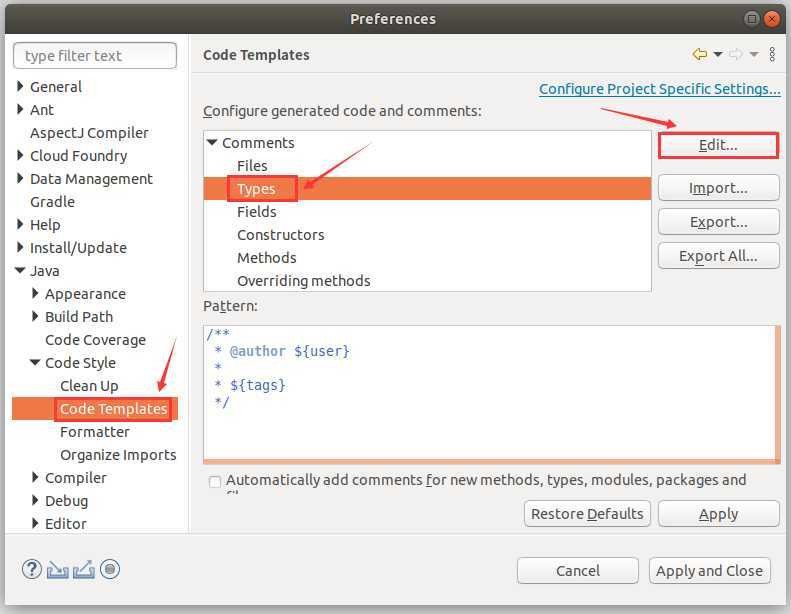
Task: Click Restore Defaults button
Action: [x=587, y=514]
